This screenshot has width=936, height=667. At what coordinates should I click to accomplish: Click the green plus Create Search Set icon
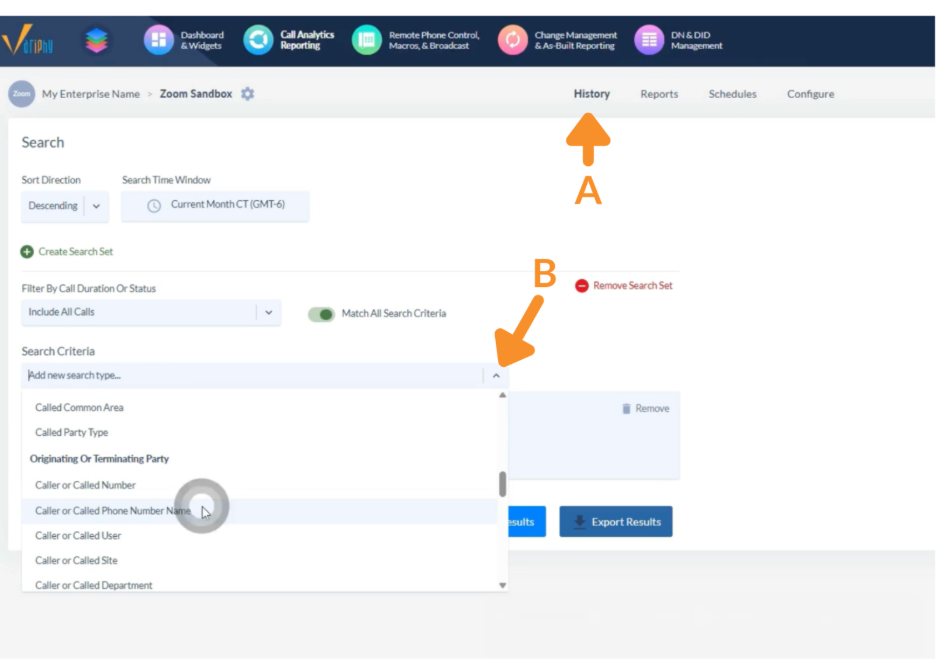click(27, 252)
